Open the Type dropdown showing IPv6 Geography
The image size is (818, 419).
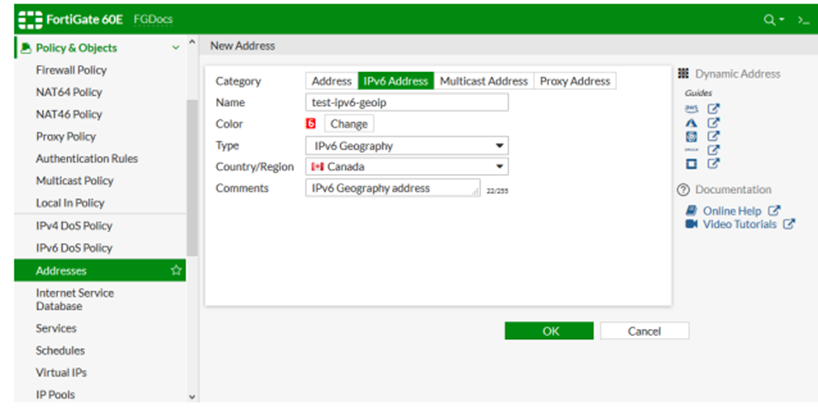pos(406,146)
